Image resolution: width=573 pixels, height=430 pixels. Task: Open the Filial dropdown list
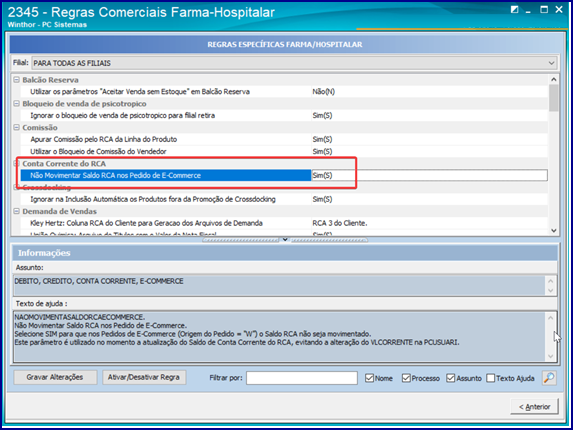tap(551, 63)
